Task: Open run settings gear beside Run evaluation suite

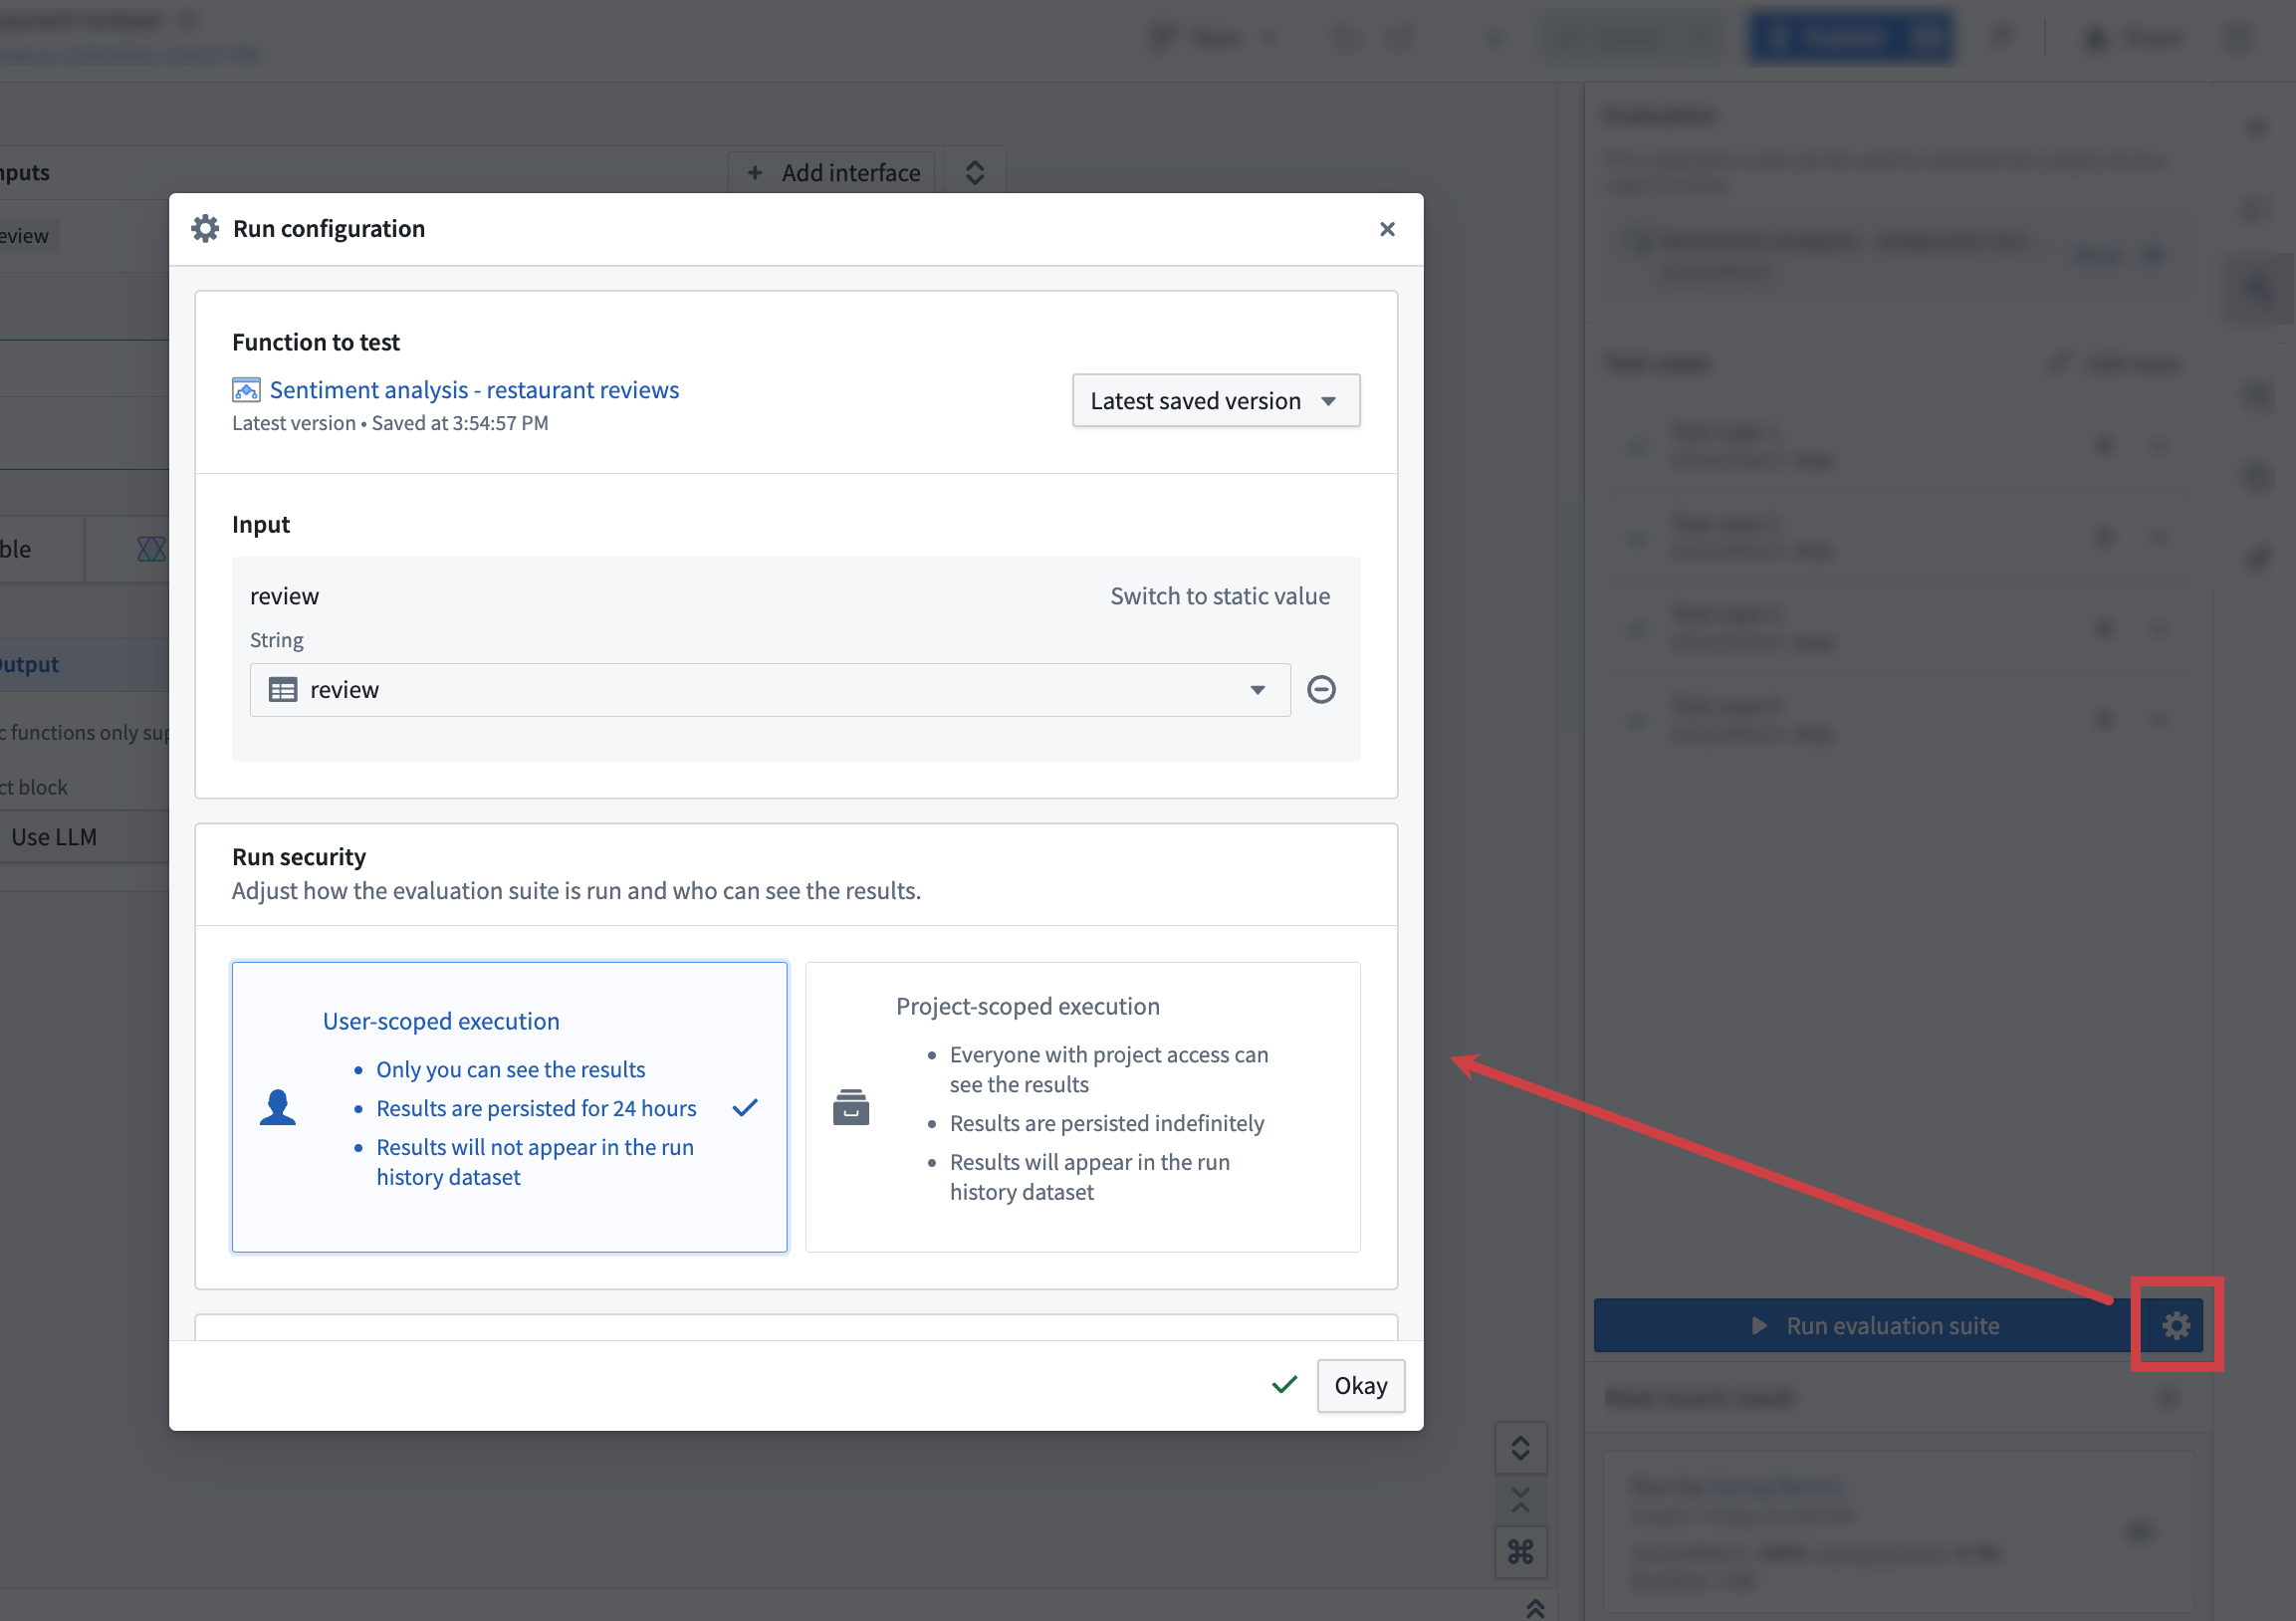Action: click(2175, 1325)
